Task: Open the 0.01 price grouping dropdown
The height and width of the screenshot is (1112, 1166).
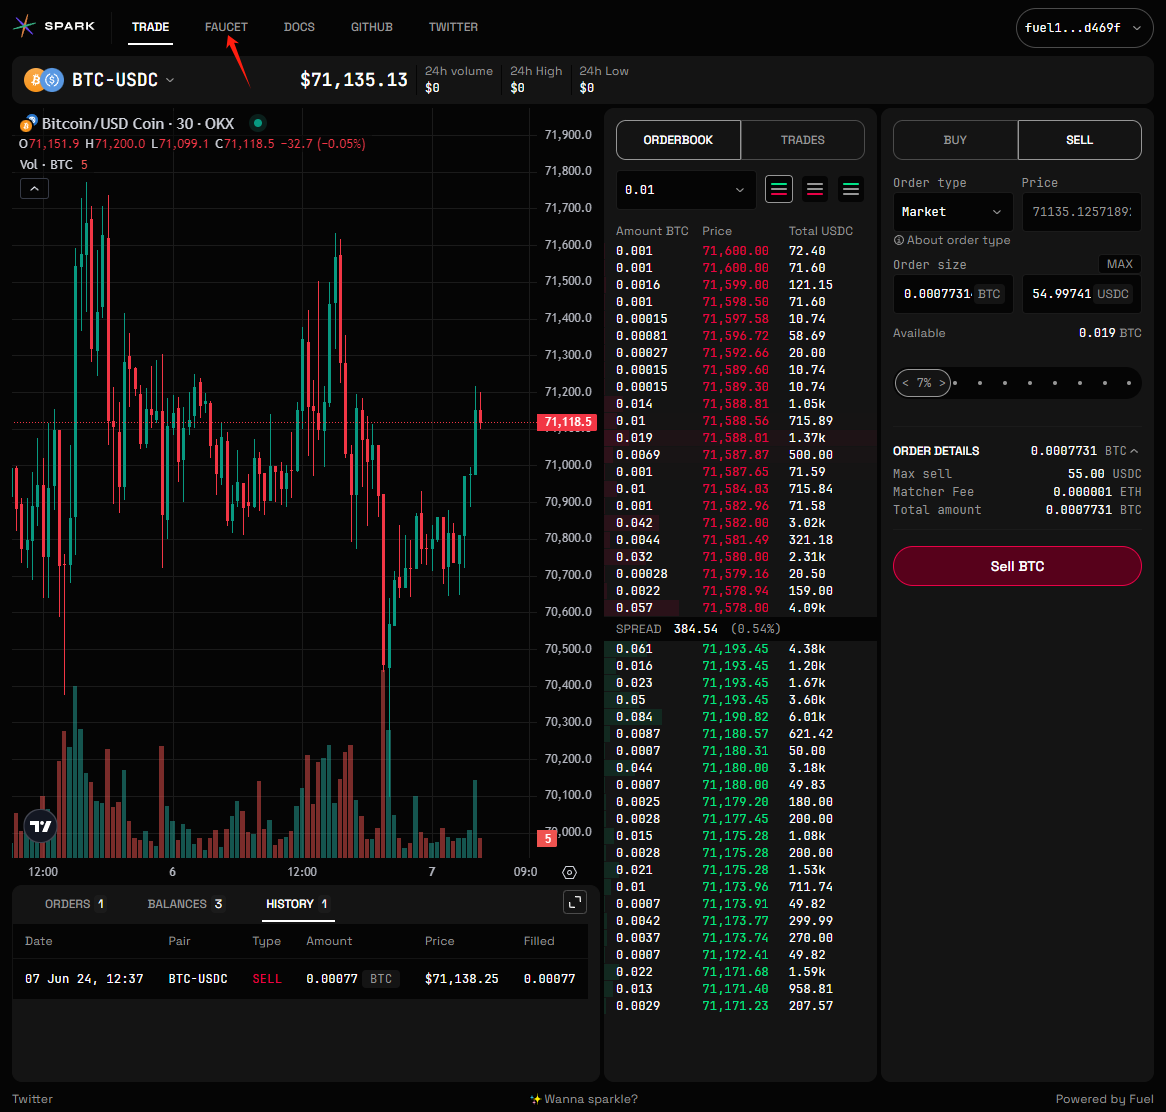Action: [x=686, y=190]
